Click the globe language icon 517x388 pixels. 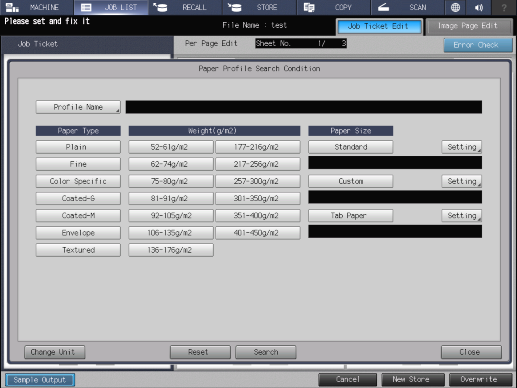[455, 7]
